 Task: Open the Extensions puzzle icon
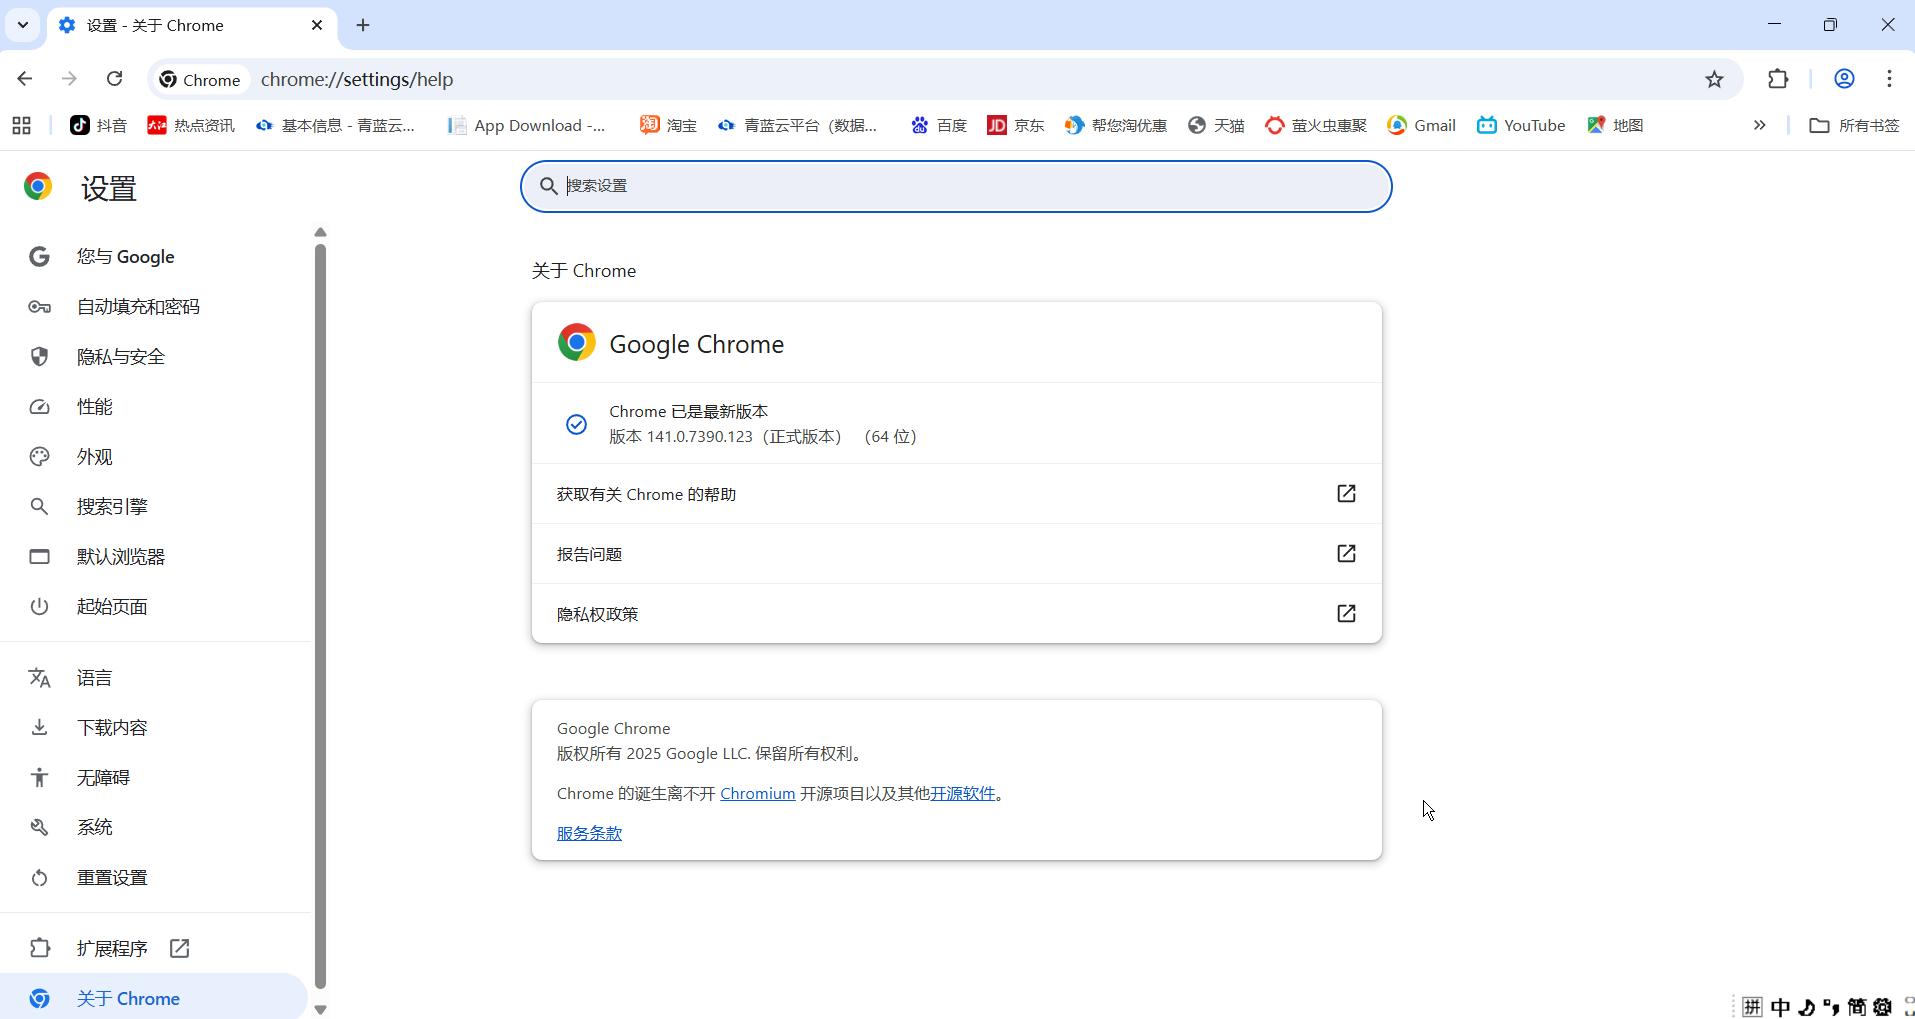click(1779, 79)
